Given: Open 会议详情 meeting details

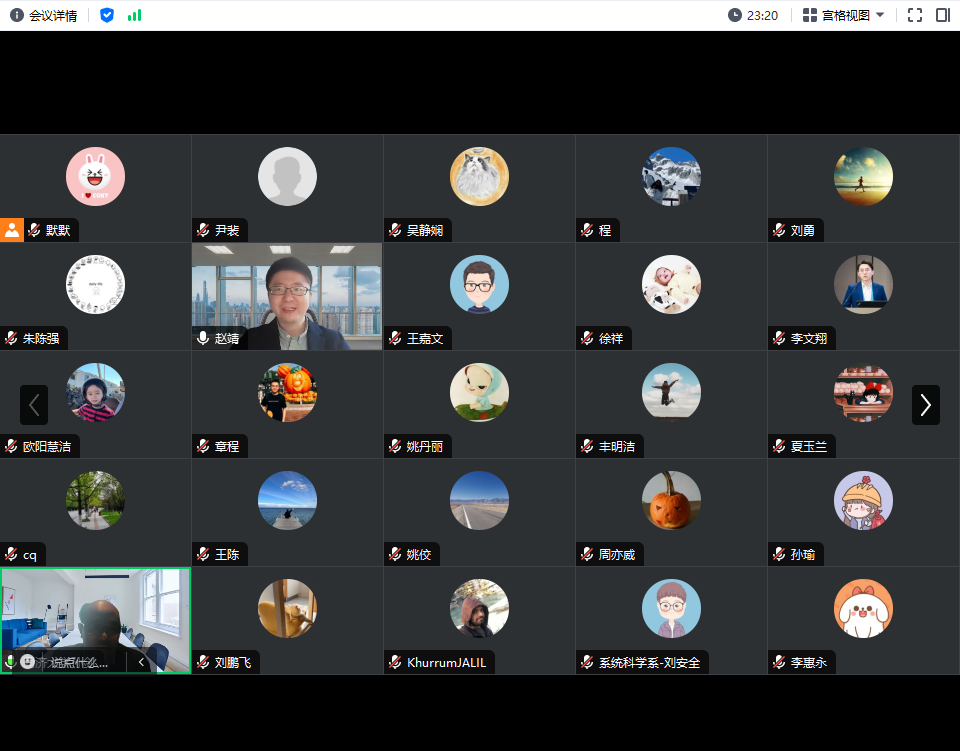Looking at the screenshot, I should tap(43, 15).
